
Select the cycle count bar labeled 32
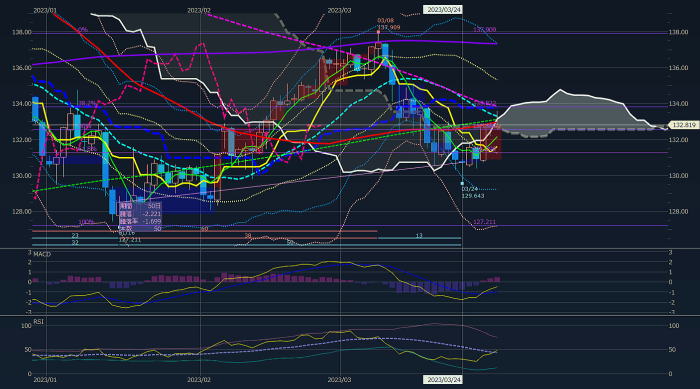[75, 244]
